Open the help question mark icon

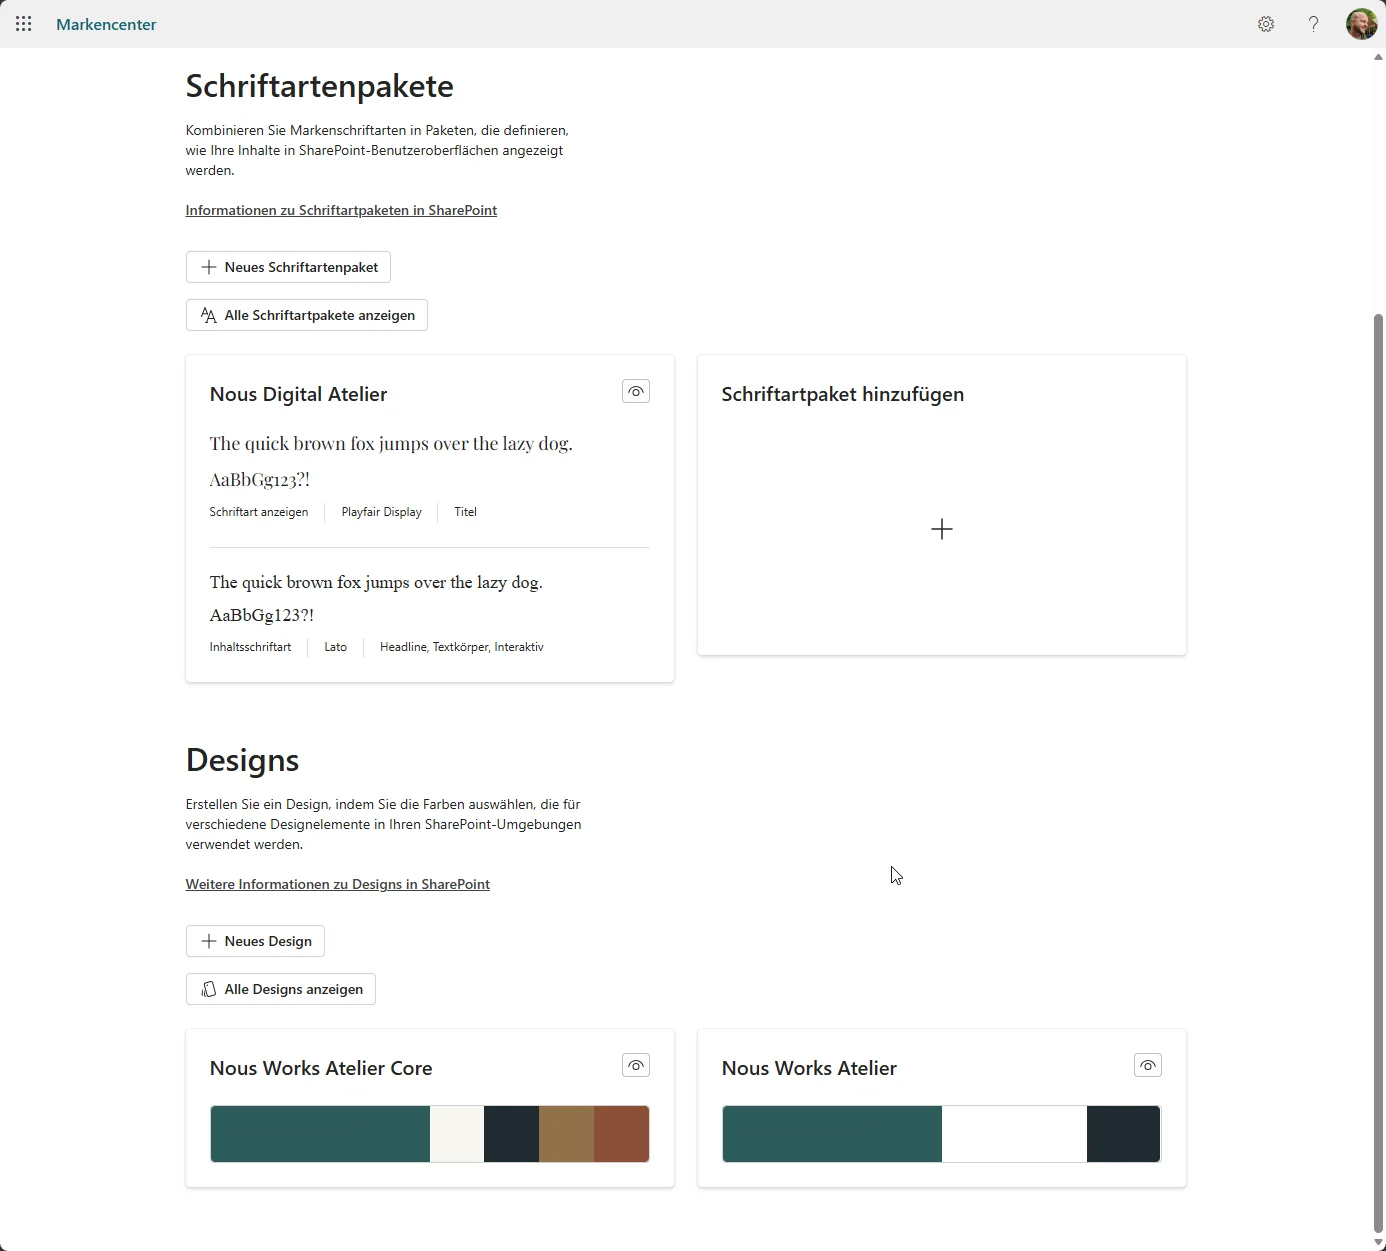[1314, 24]
